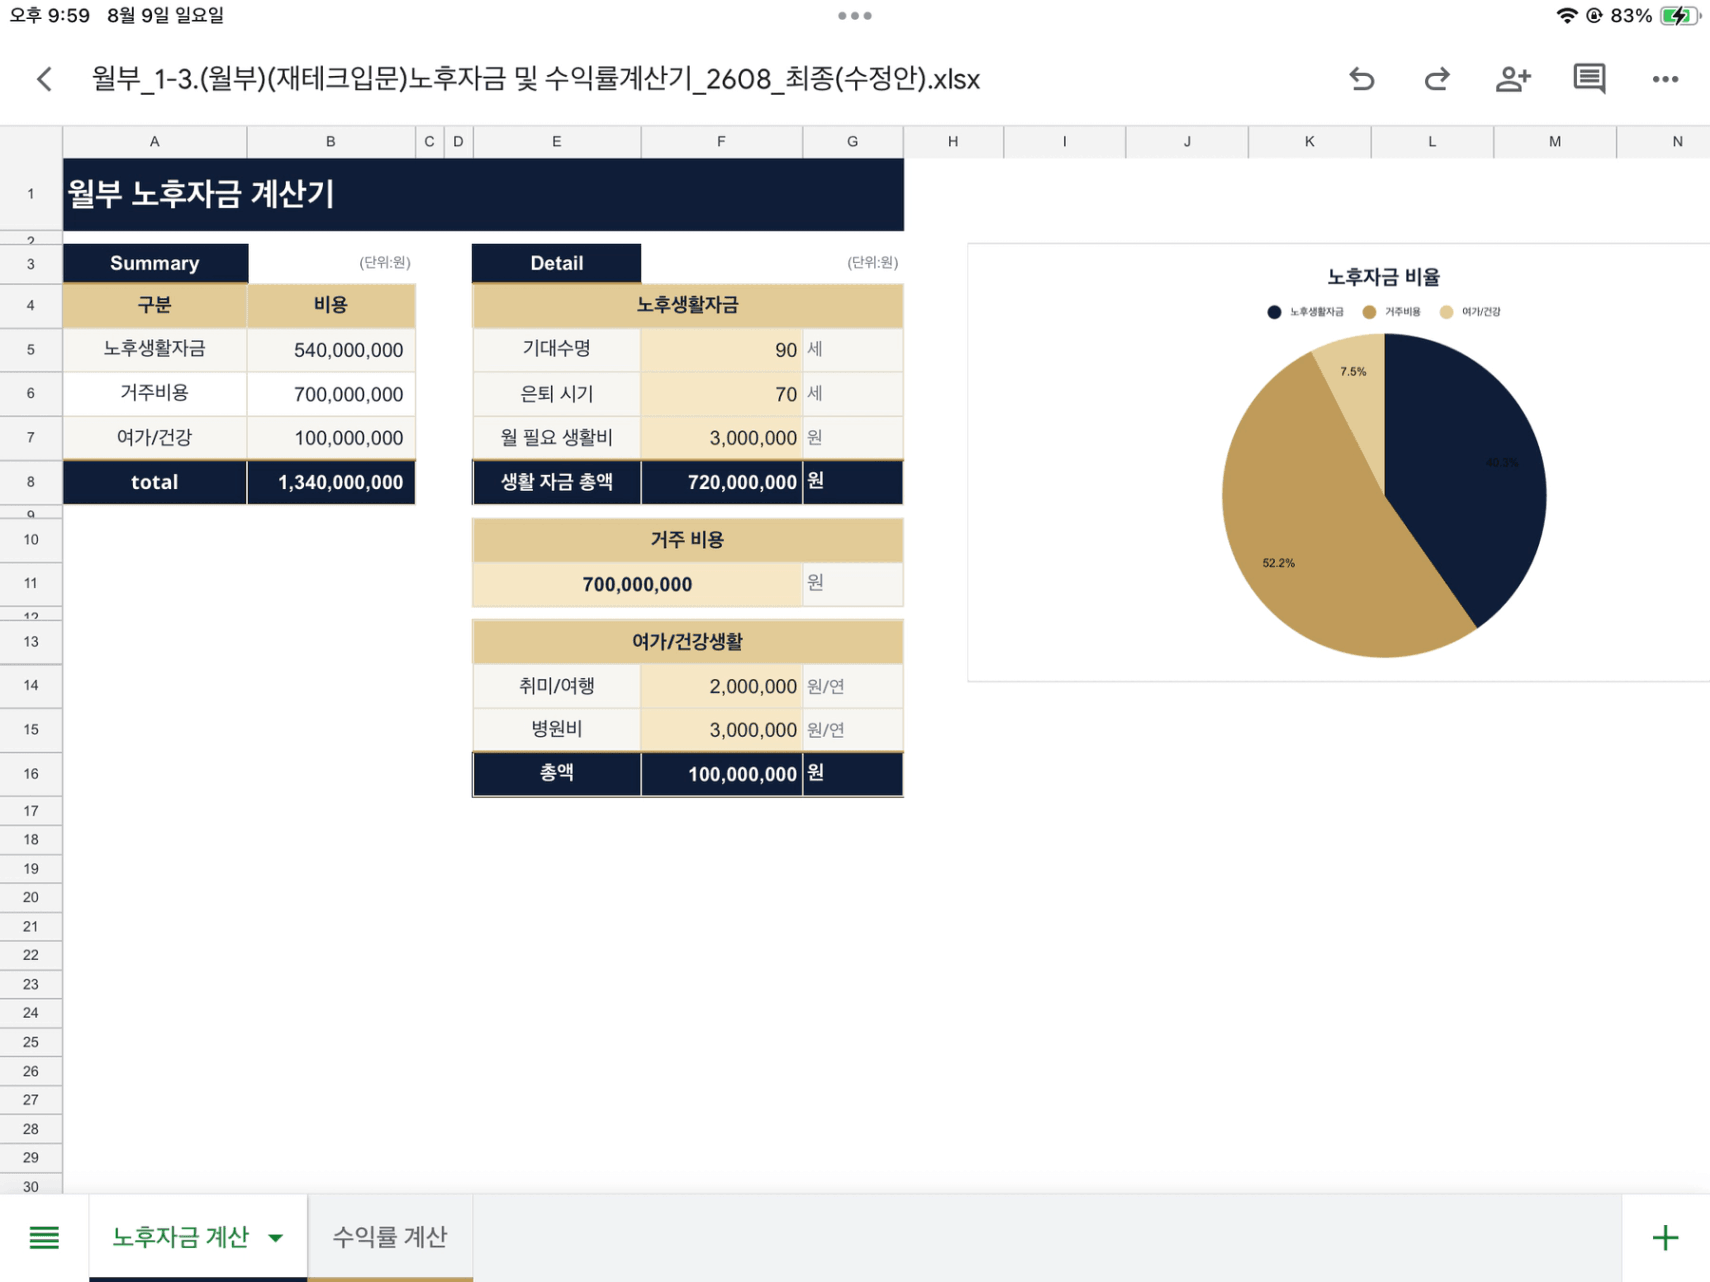Select the 병원비 label cell

coord(556,729)
